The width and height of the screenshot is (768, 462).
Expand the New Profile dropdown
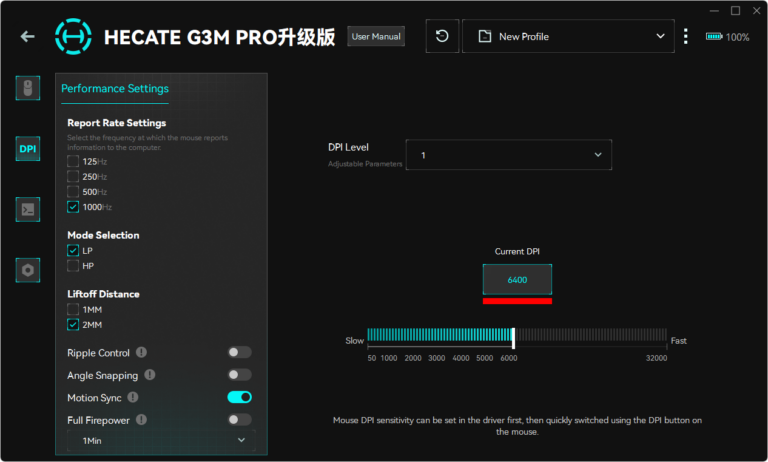tap(570, 36)
